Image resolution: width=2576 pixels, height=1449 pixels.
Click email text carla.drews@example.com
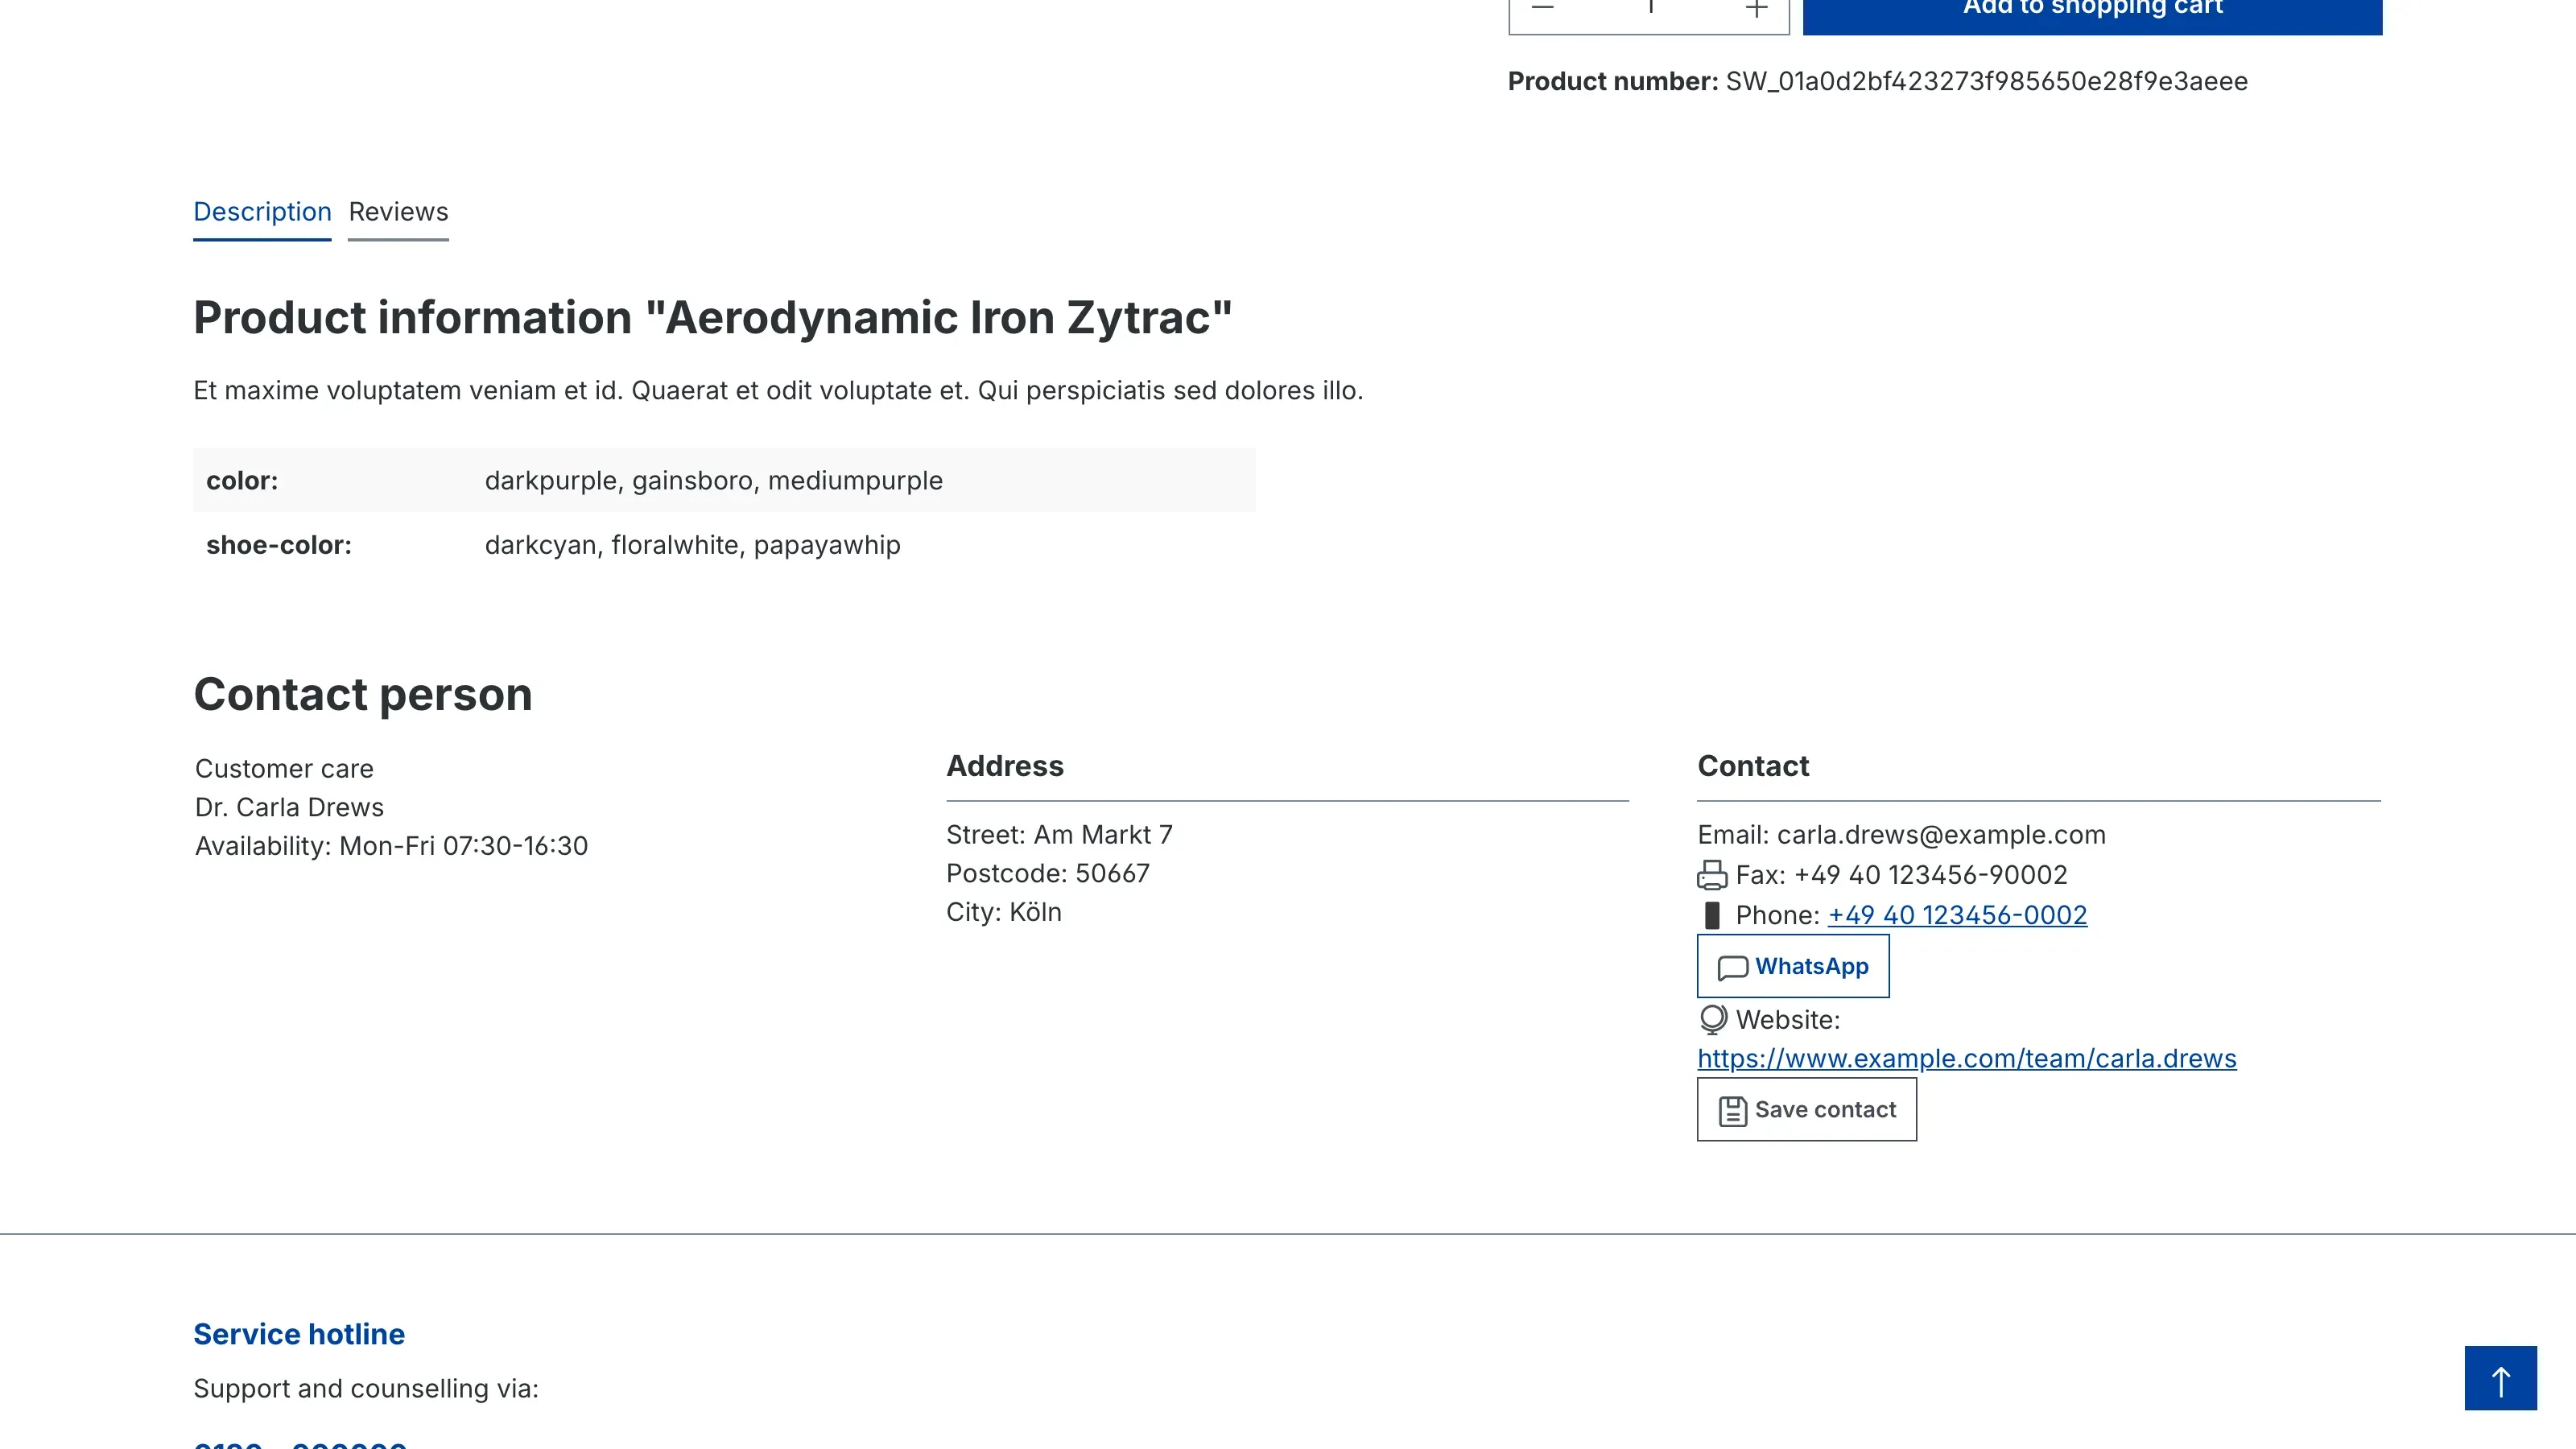[x=1941, y=835]
